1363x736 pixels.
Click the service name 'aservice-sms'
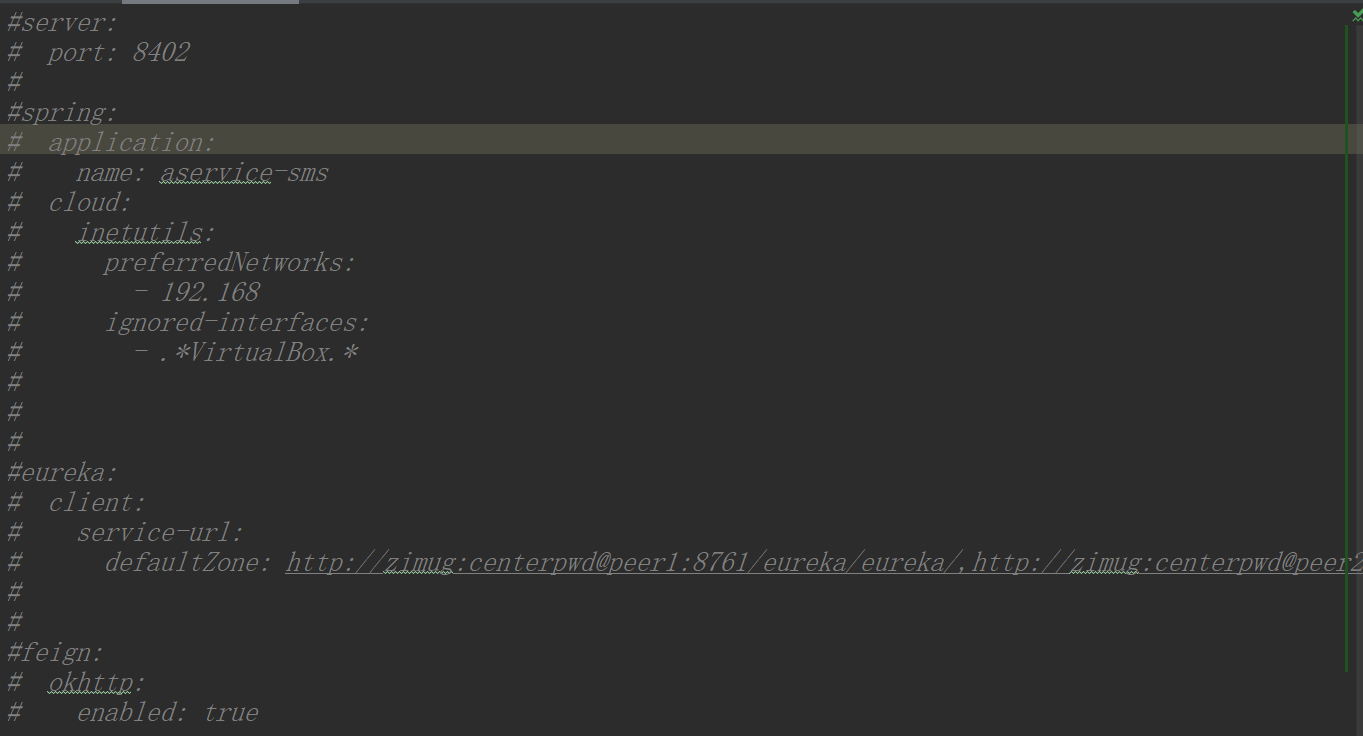pyautogui.click(x=244, y=173)
